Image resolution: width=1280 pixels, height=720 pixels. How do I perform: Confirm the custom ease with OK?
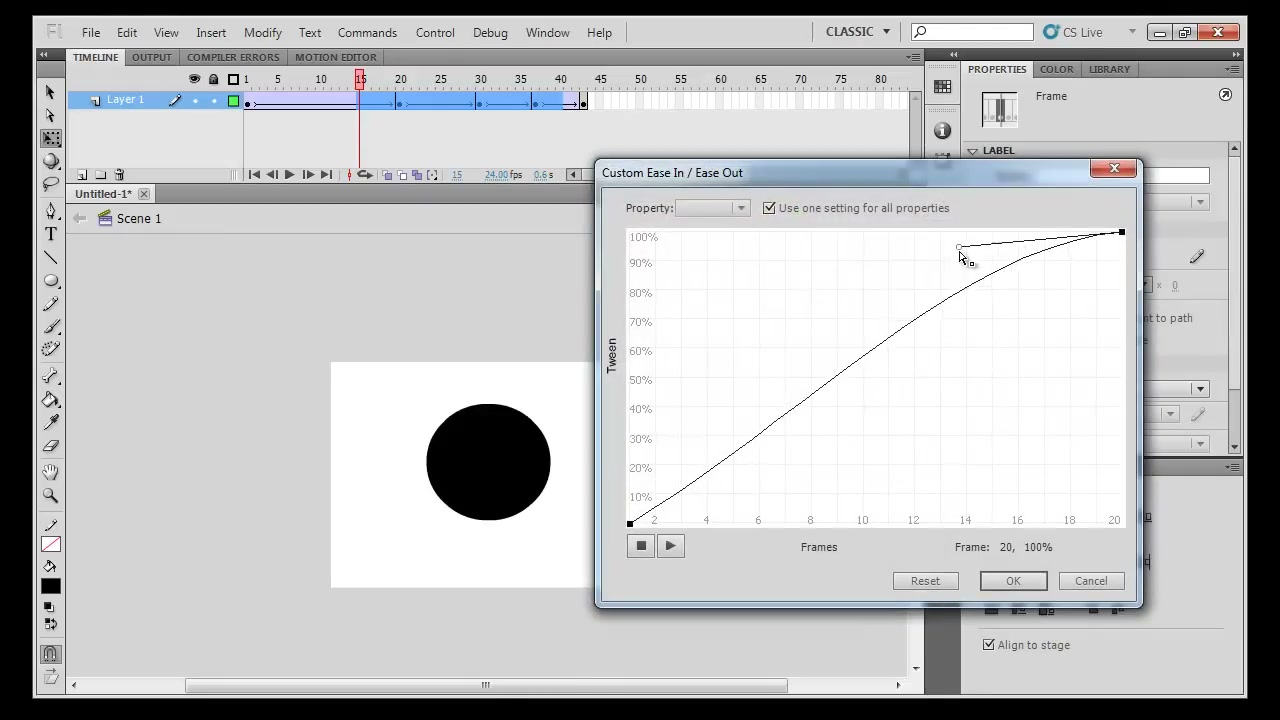(1013, 581)
